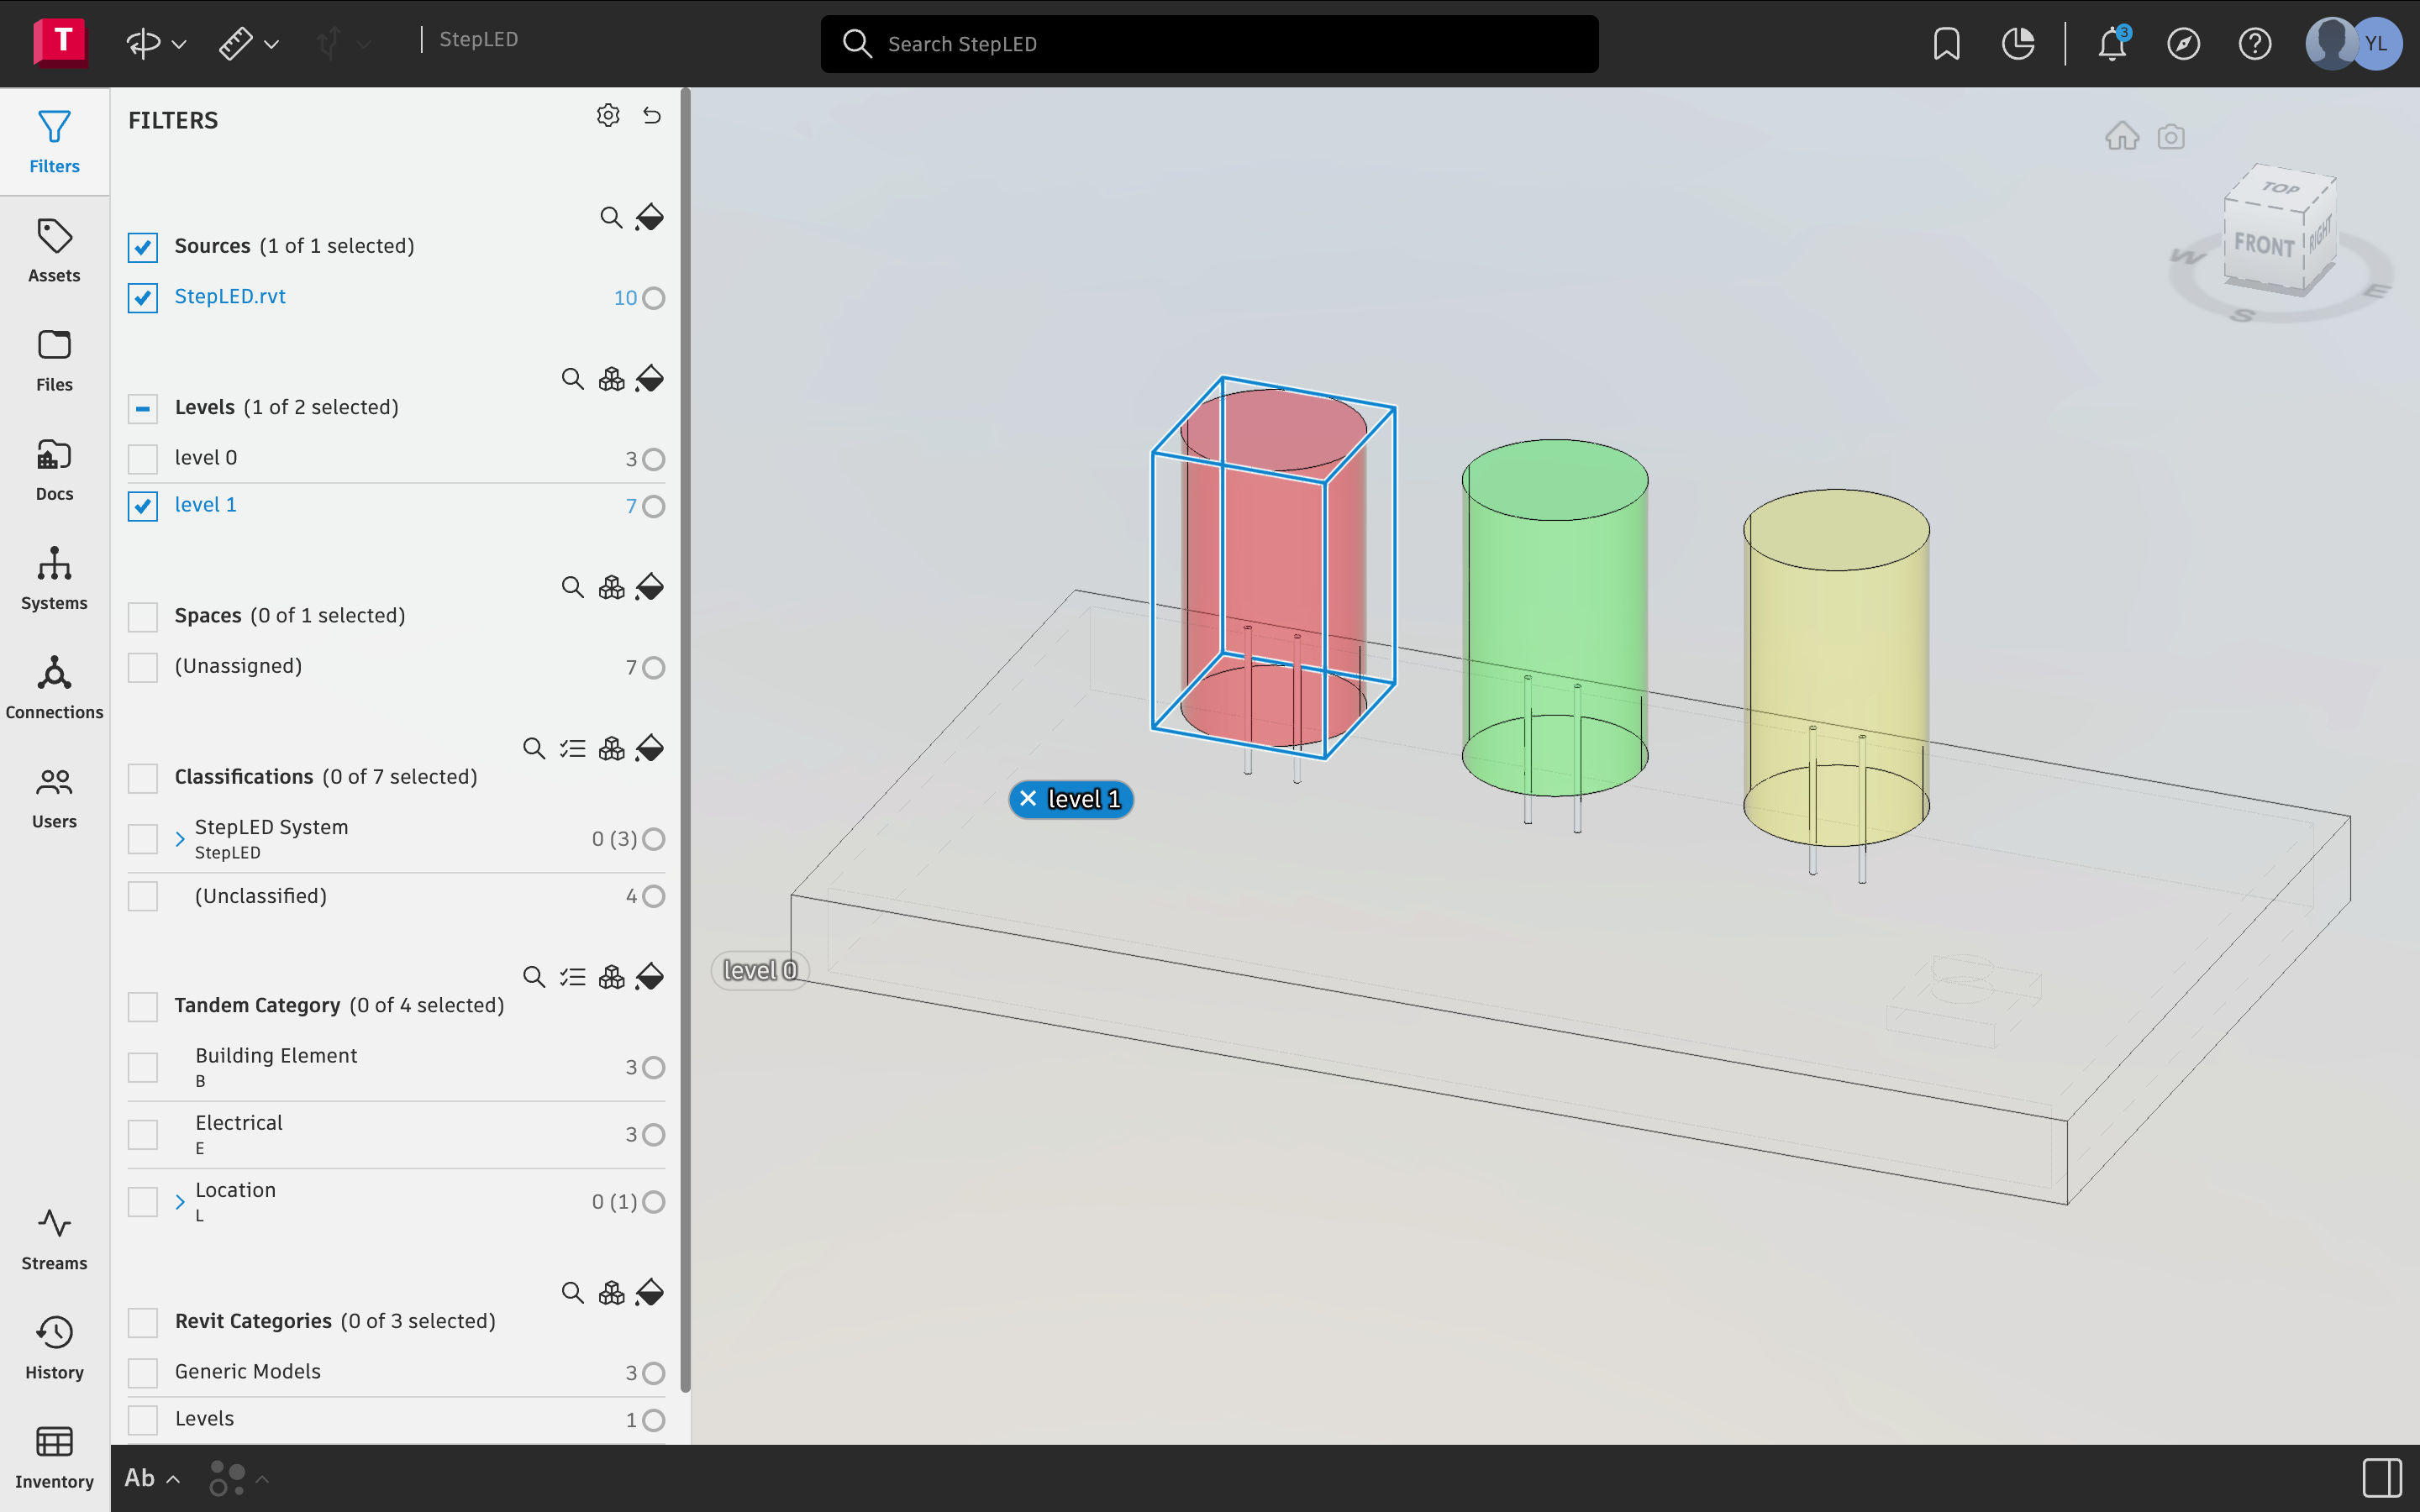Open the Streams panel
The height and width of the screenshot is (1512, 2420).
[54, 1239]
